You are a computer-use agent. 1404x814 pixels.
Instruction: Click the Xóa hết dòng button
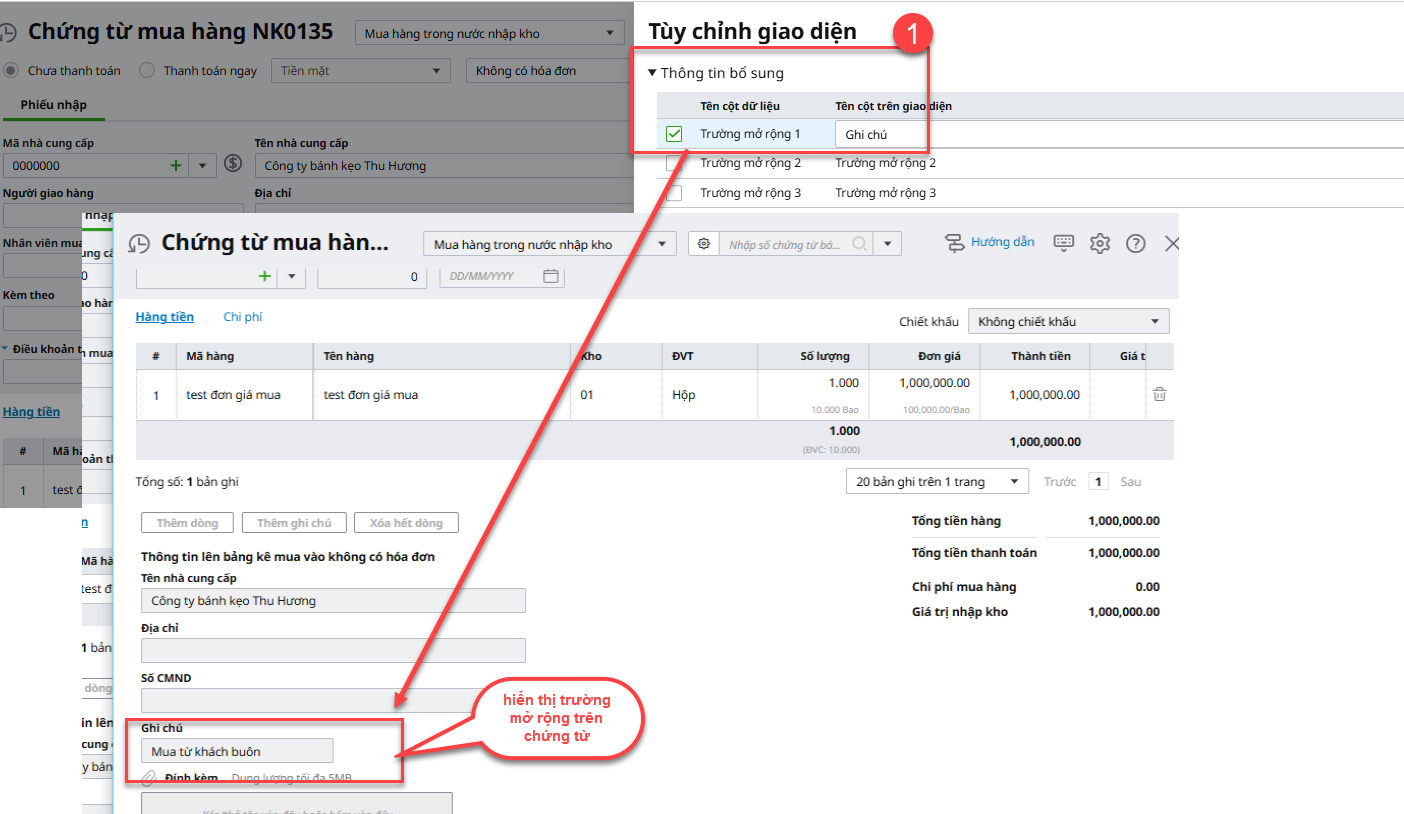coord(406,523)
